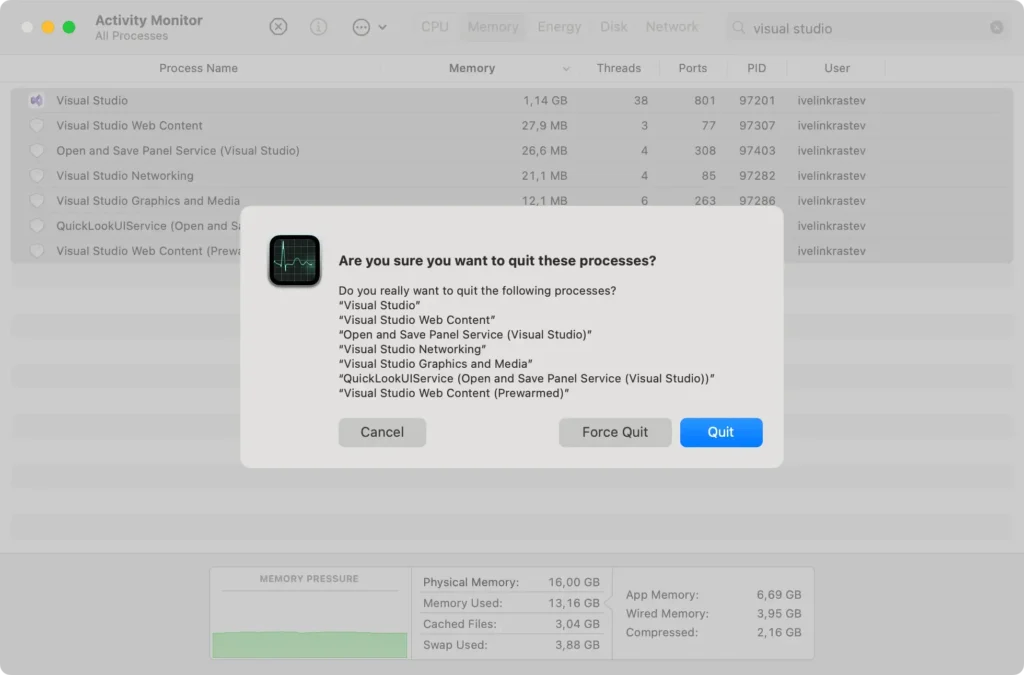Viewport: 1024px width, 675px height.
Task: Switch to the CPU tab
Action: click(435, 27)
